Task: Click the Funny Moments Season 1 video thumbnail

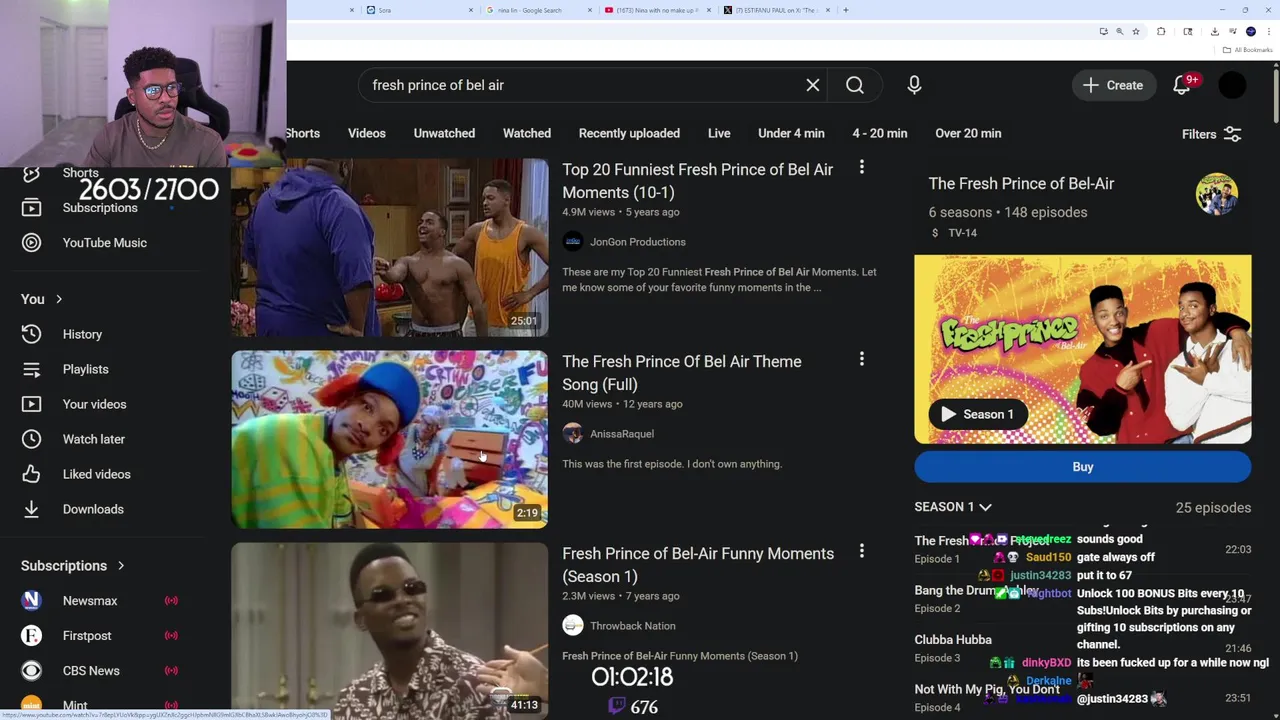Action: coord(390,631)
